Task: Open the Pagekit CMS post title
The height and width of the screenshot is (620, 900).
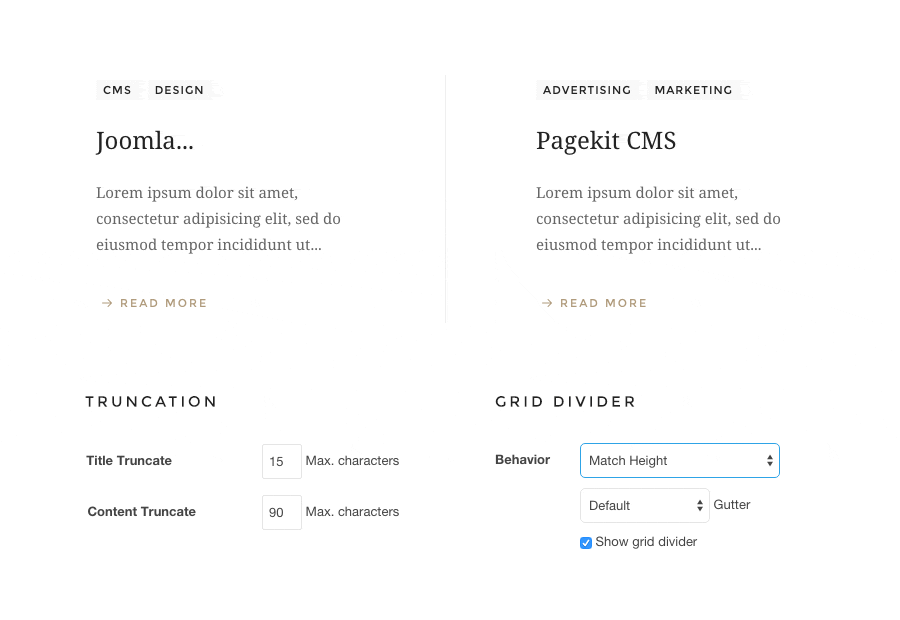Action: pos(606,141)
